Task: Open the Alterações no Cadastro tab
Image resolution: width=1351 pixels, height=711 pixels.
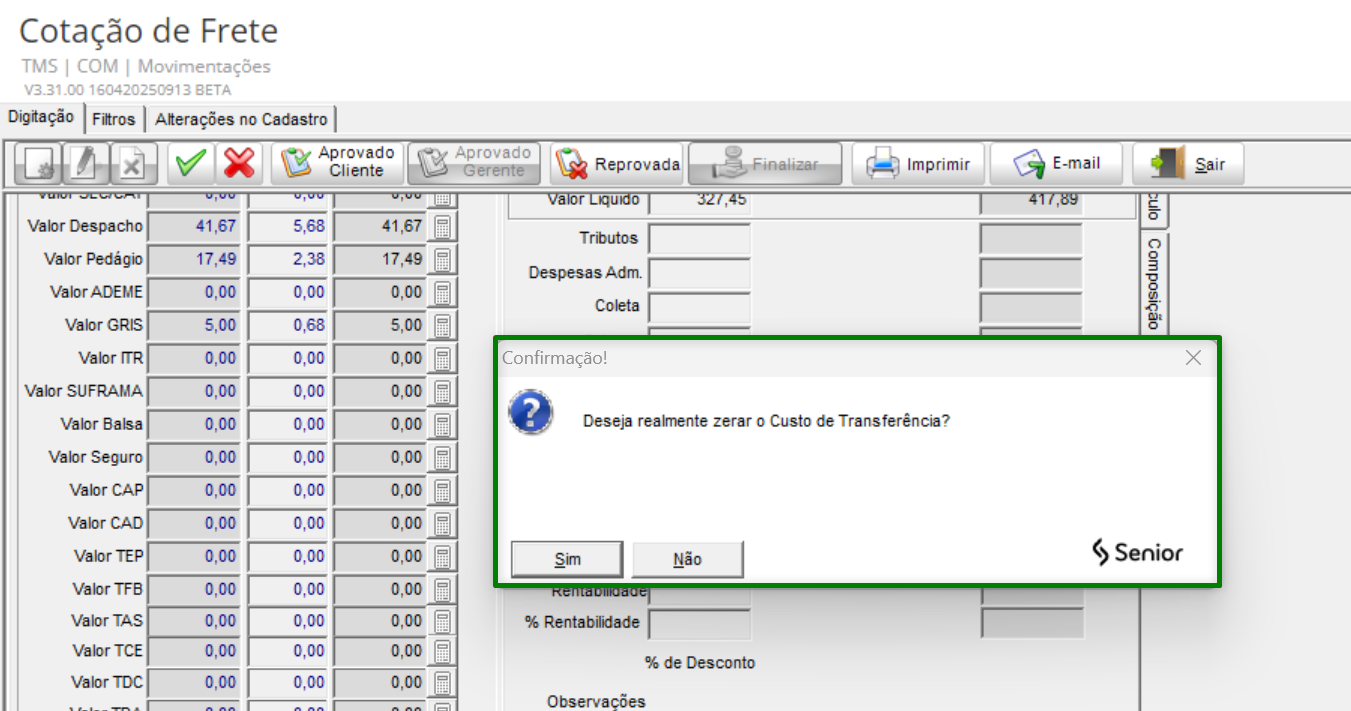Action: (x=241, y=120)
